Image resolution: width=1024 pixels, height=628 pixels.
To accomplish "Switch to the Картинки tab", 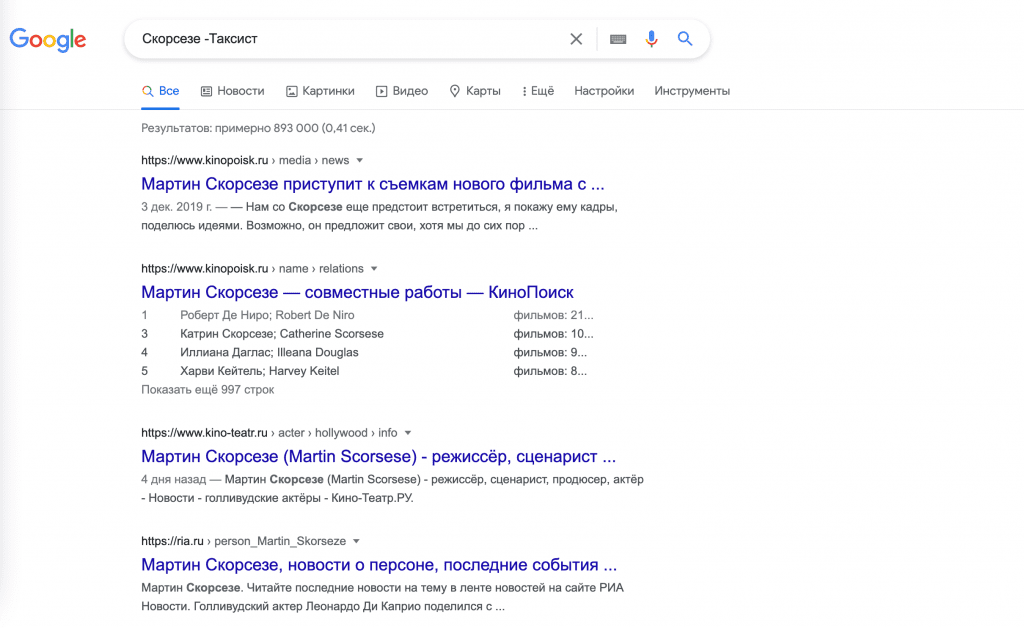I will pyautogui.click(x=320, y=91).
